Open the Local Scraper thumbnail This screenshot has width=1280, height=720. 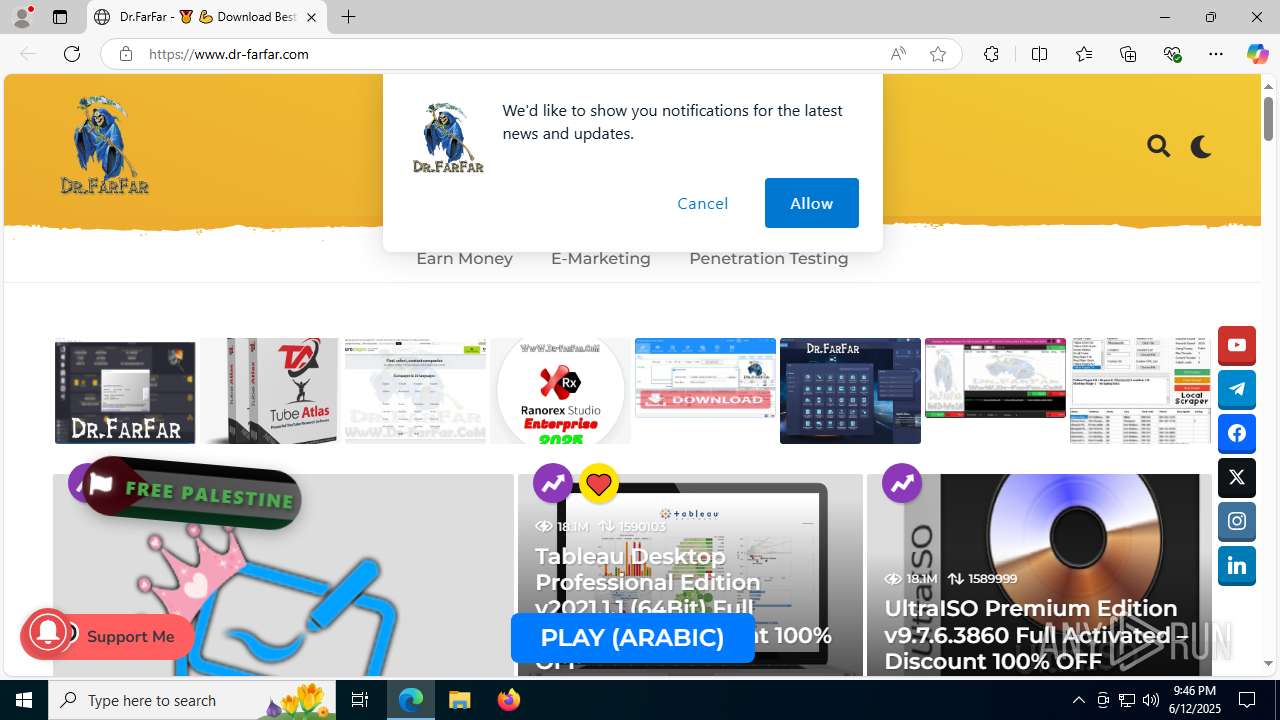tap(1140, 390)
